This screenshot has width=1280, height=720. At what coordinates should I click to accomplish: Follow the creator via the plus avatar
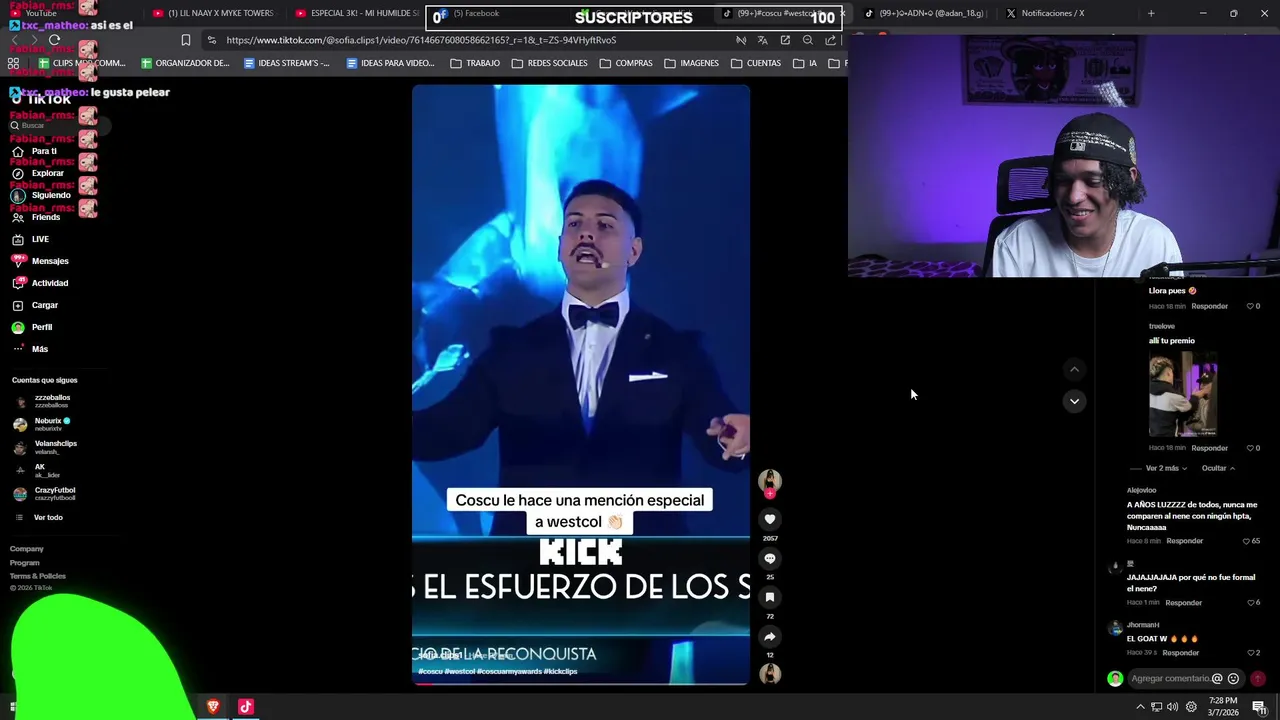tap(770, 493)
